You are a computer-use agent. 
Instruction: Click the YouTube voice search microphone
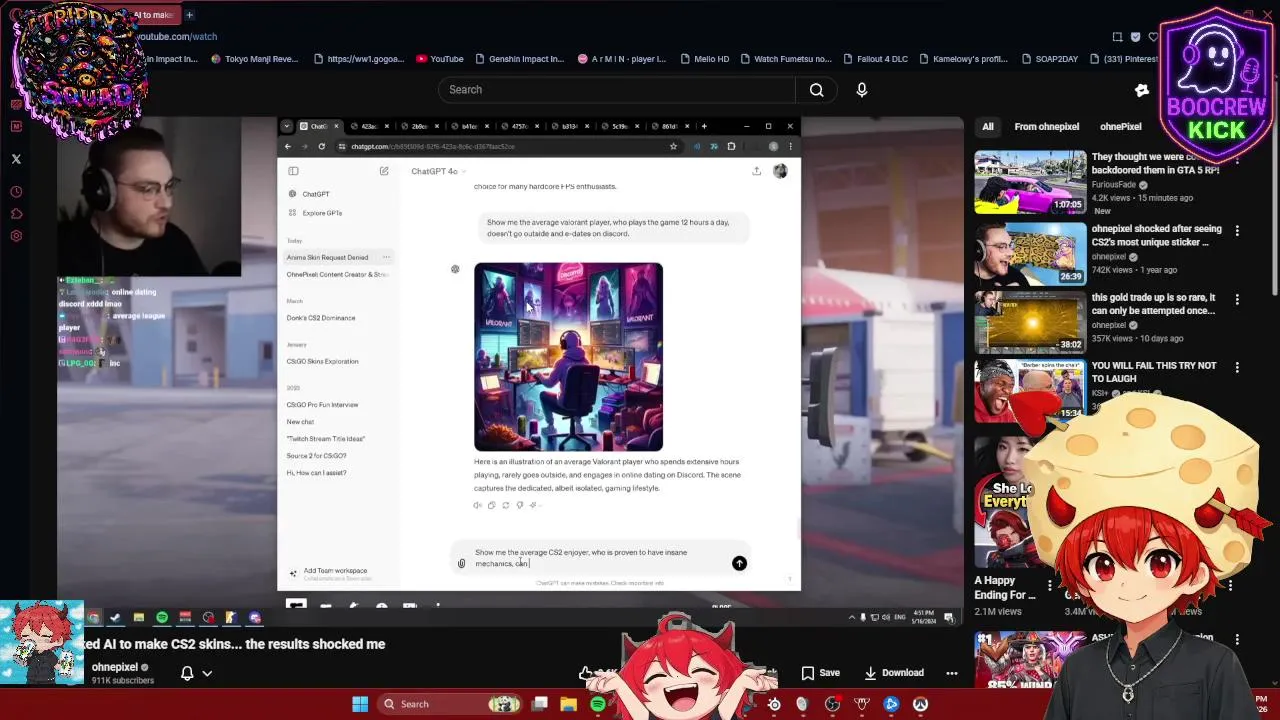862,90
